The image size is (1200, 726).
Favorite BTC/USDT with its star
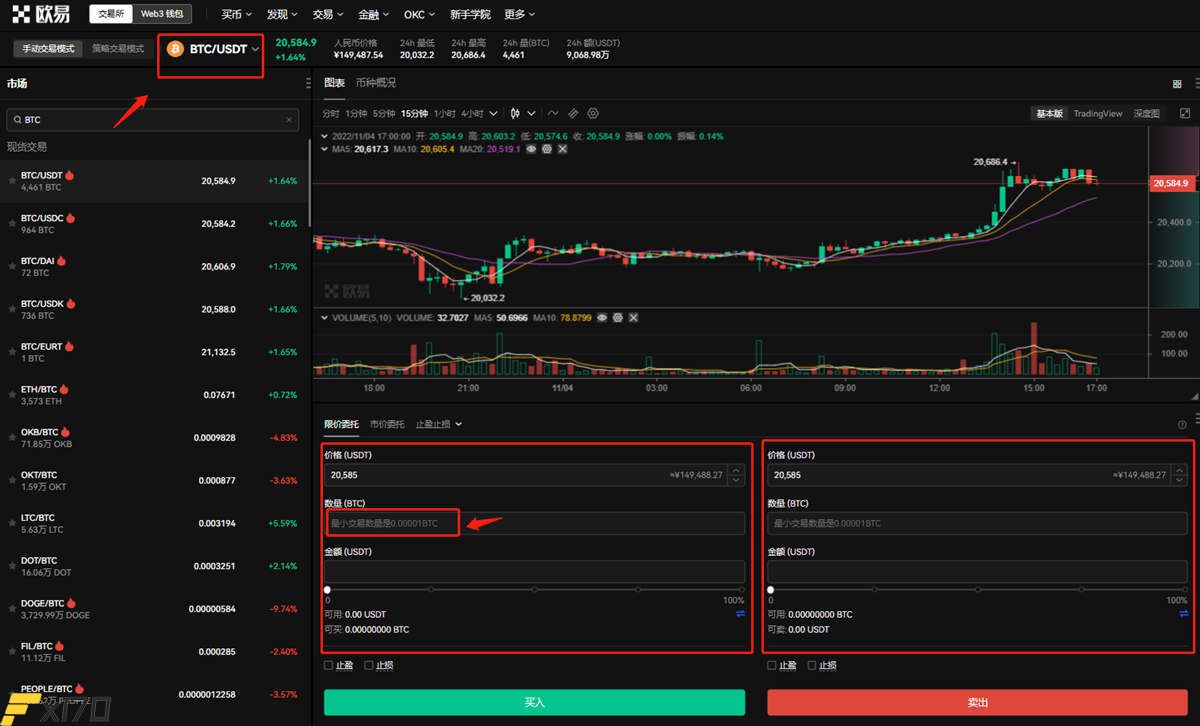pos(12,181)
